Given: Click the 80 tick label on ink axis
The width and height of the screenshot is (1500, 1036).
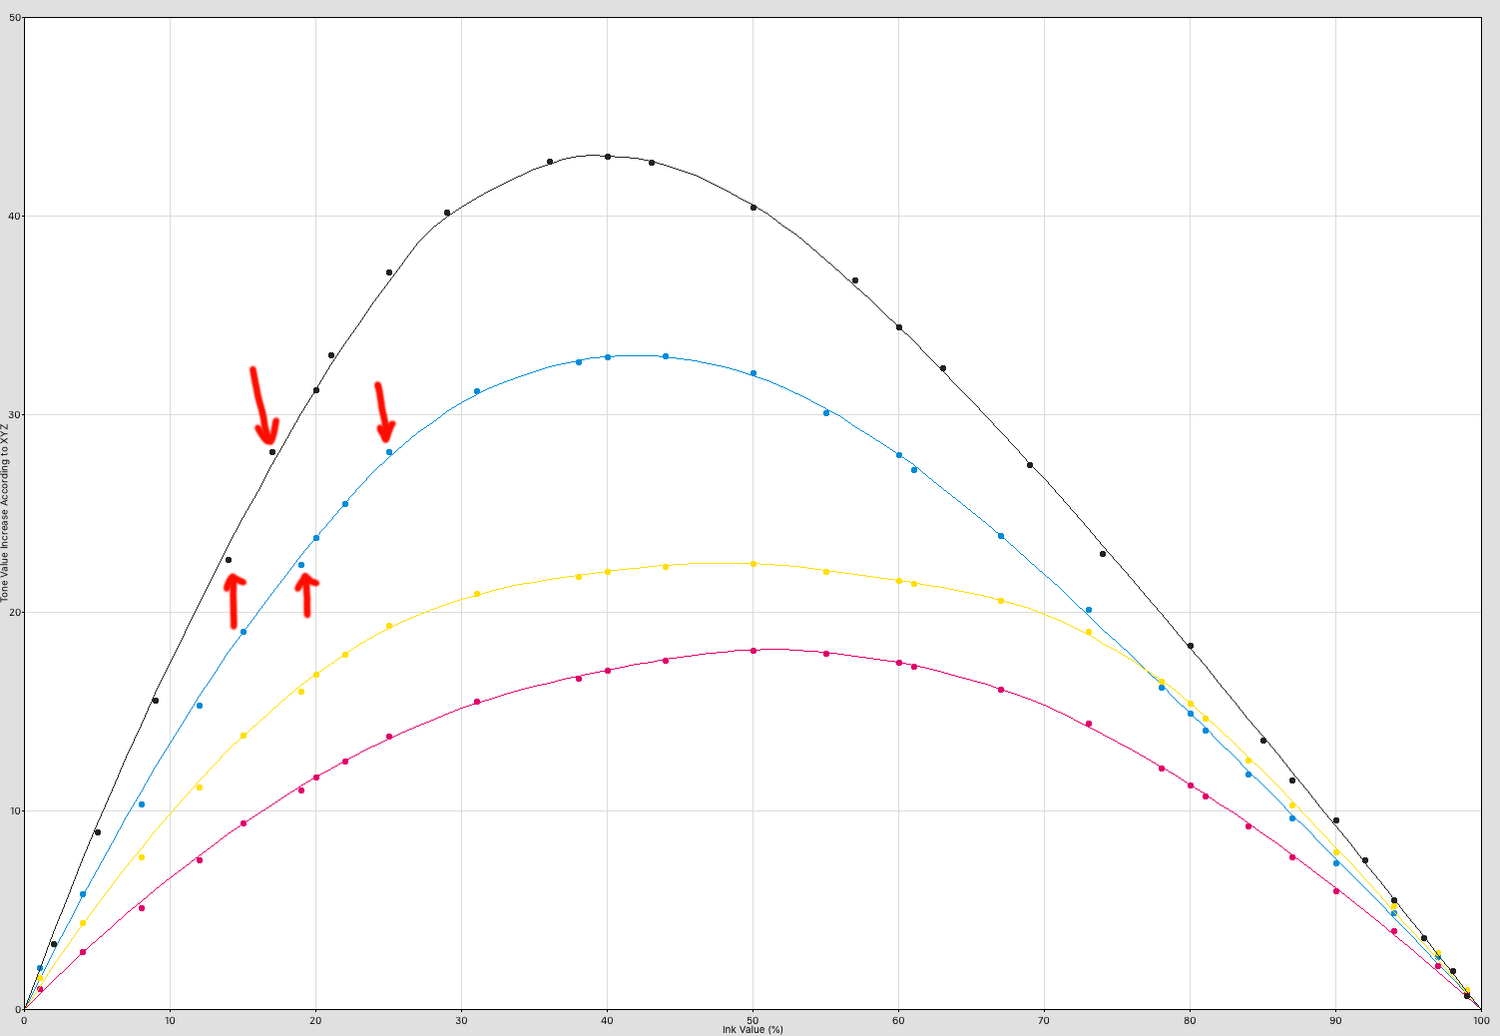Looking at the screenshot, I should pos(1189,1021).
